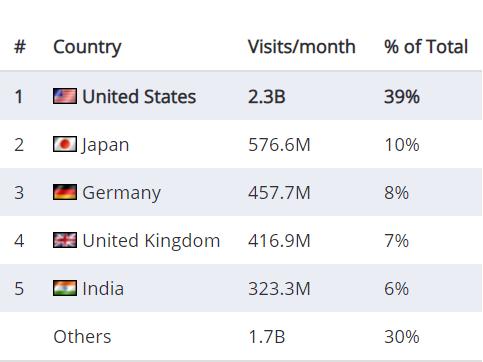Select the % of Total column header

click(x=426, y=46)
